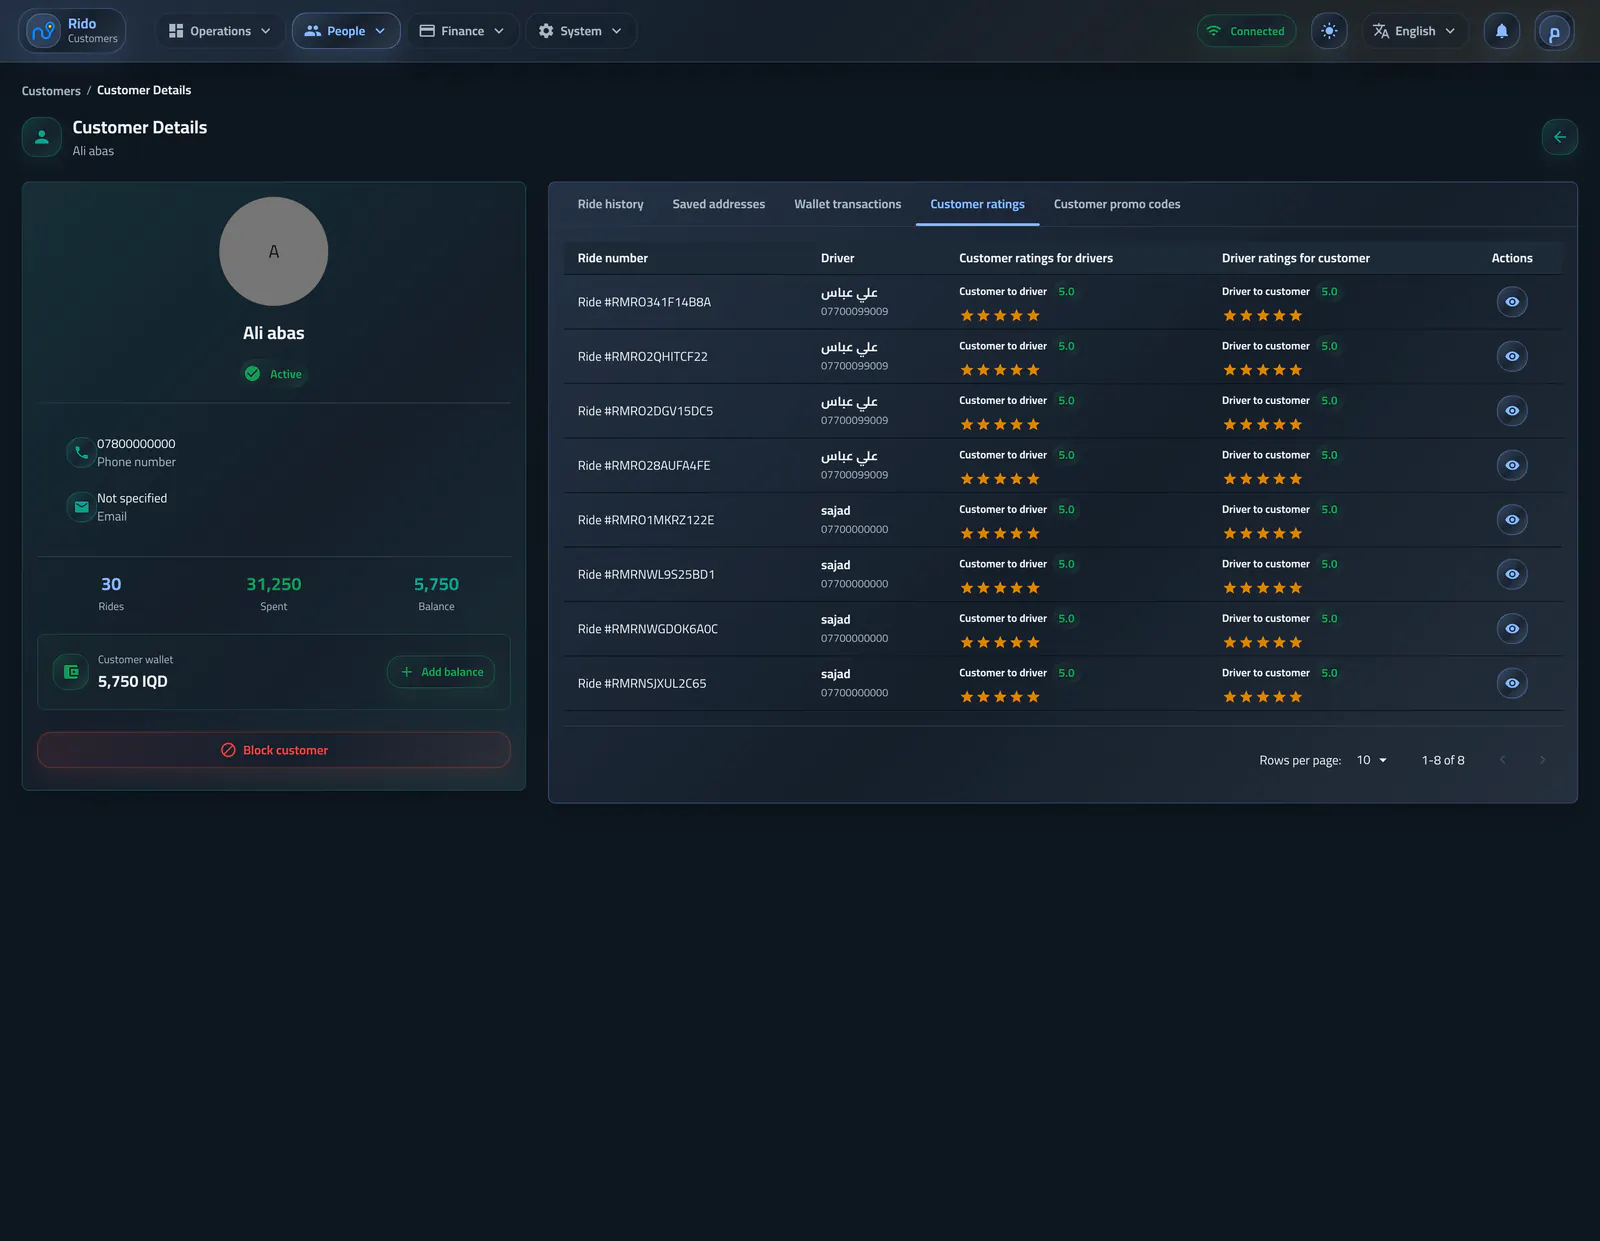Click the Not specified email value

[x=132, y=498]
